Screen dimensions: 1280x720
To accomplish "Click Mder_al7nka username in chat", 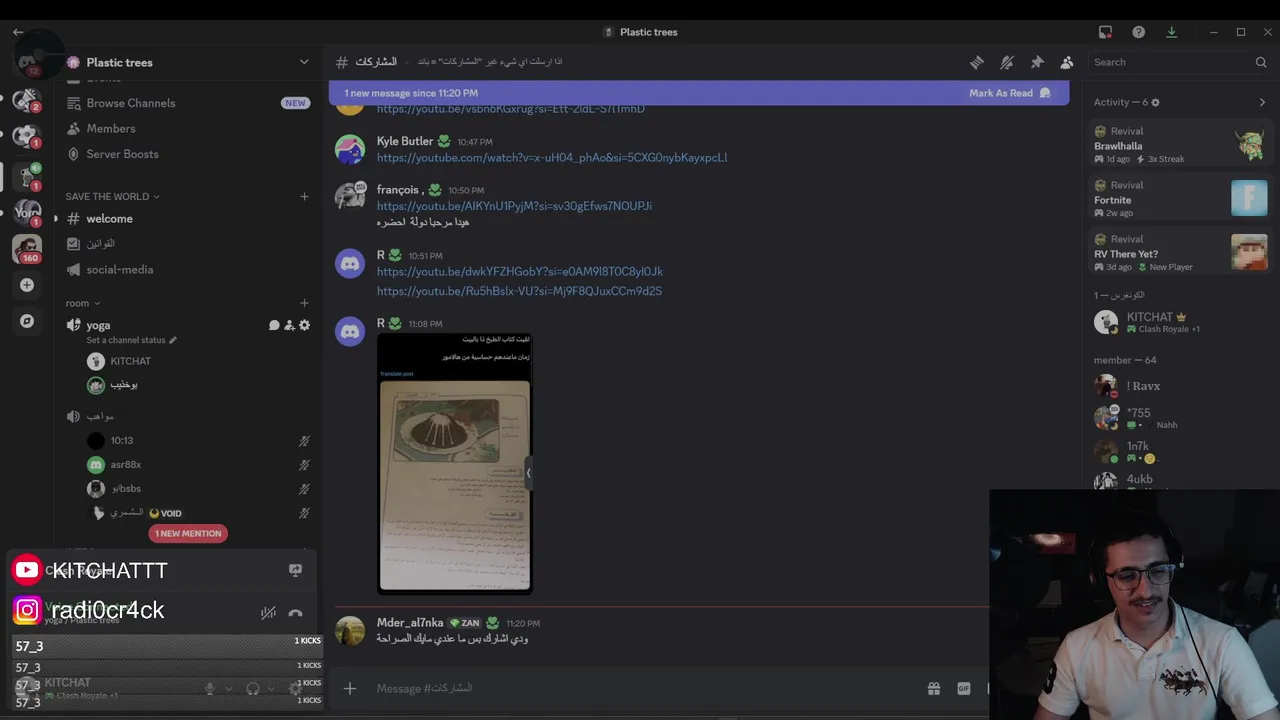I will pos(410,622).
